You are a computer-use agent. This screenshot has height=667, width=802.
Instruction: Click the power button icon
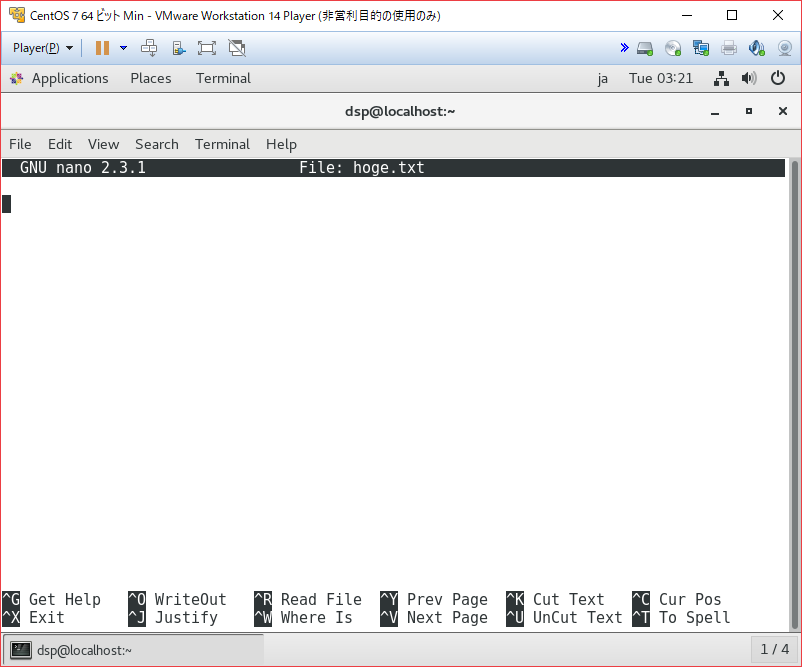click(x=778, y=78)
